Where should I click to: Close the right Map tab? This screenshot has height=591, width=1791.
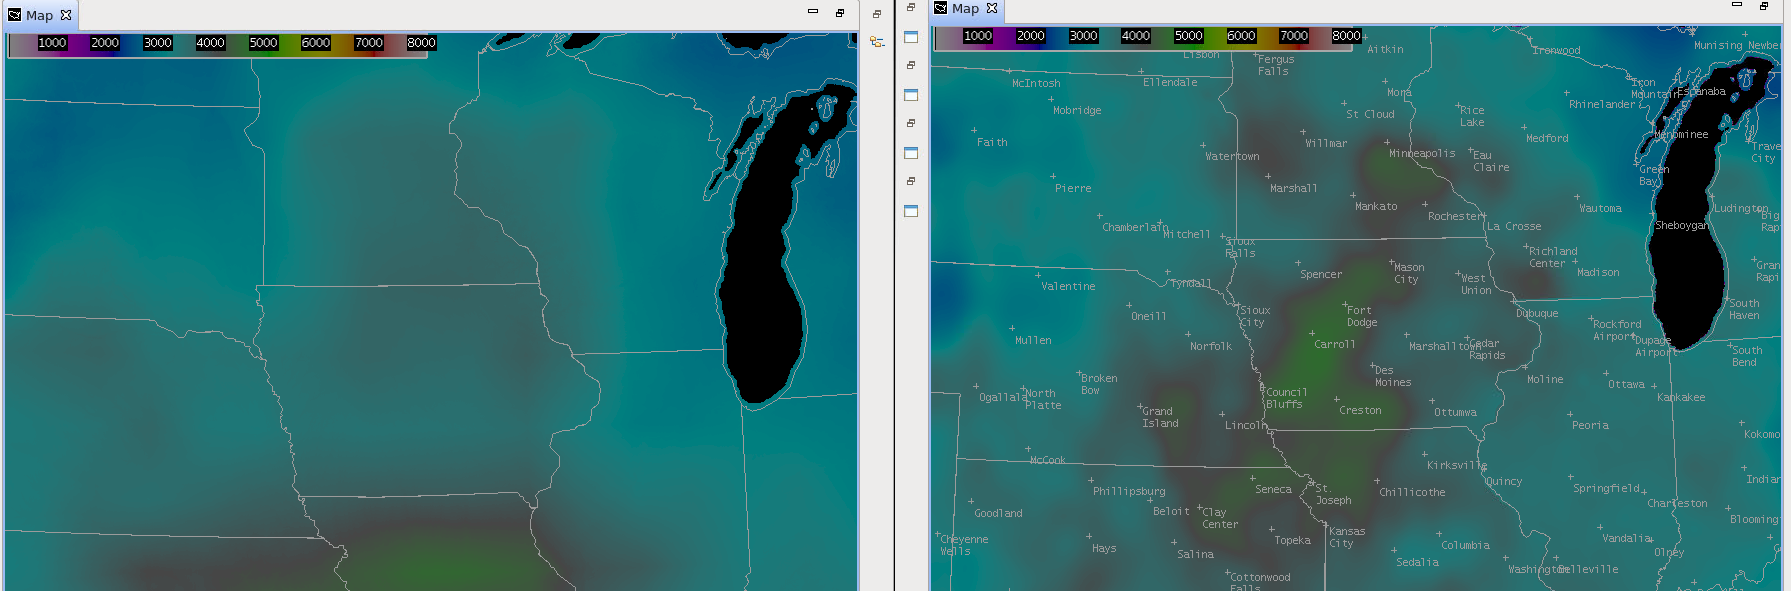(992, 8)
